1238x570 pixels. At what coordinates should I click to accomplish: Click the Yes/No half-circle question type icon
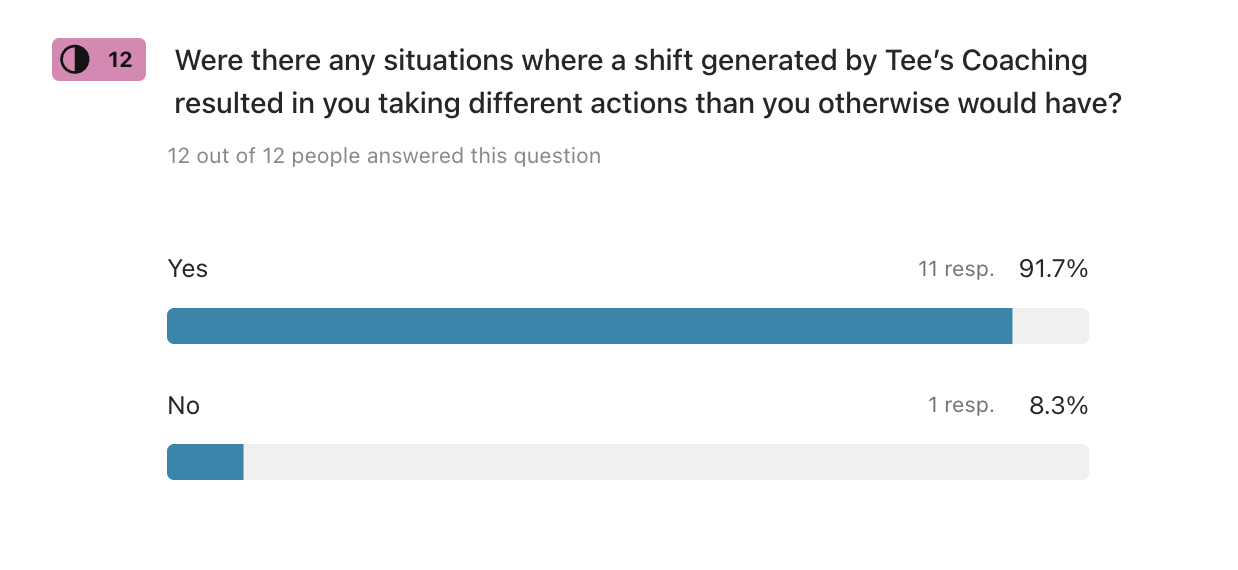[75, 60]
